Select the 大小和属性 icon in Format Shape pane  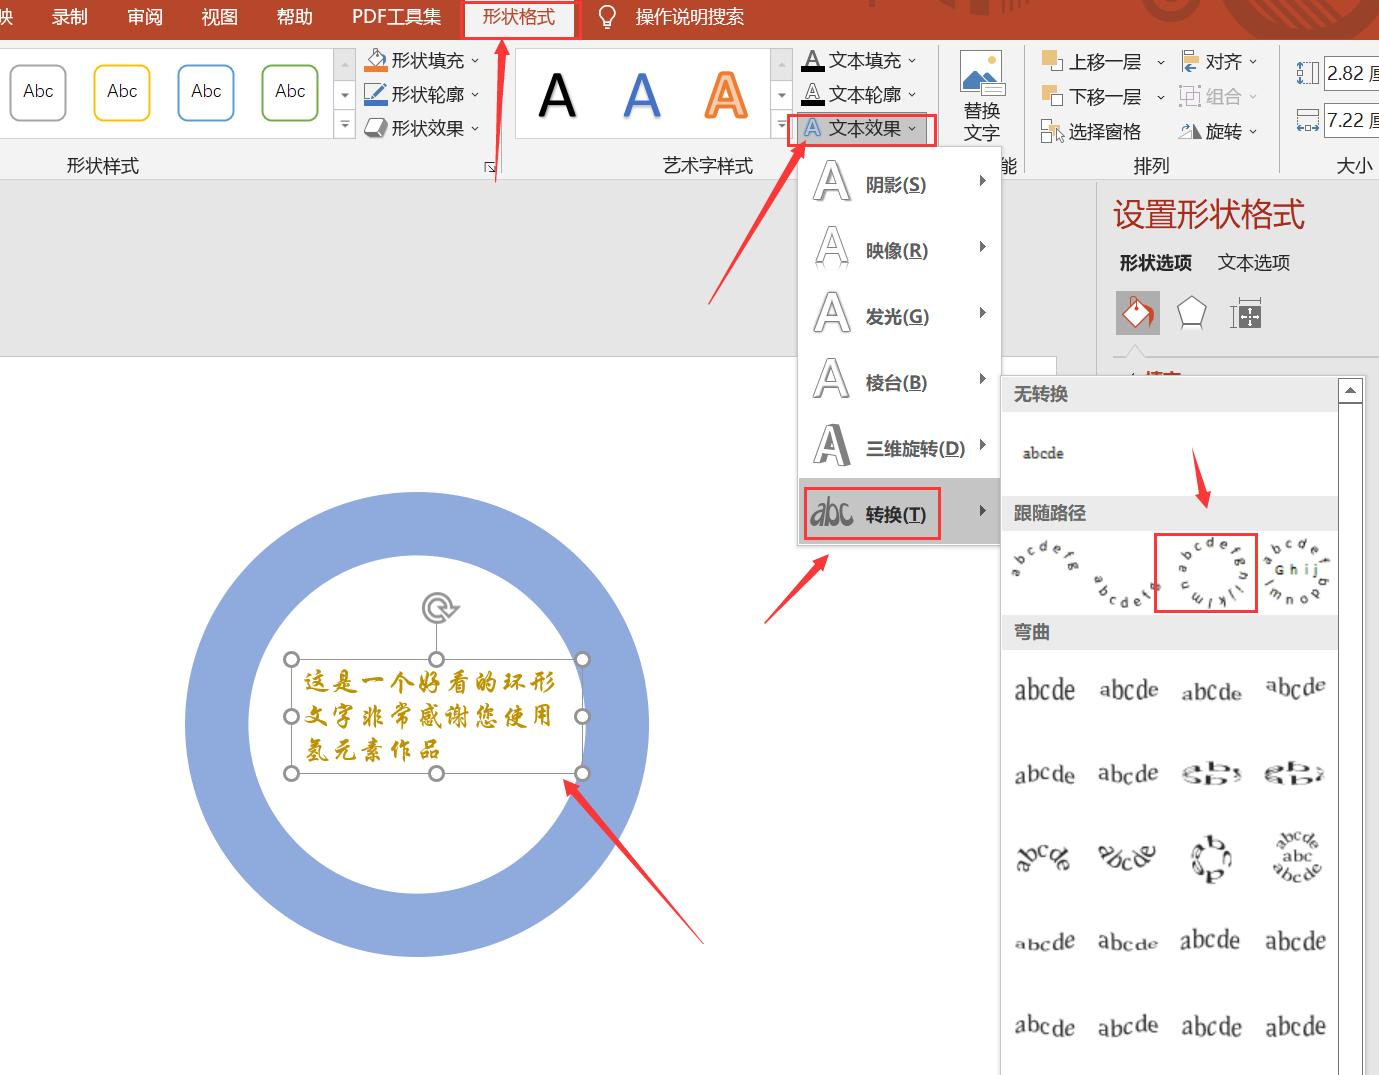tap(1246, 313)
